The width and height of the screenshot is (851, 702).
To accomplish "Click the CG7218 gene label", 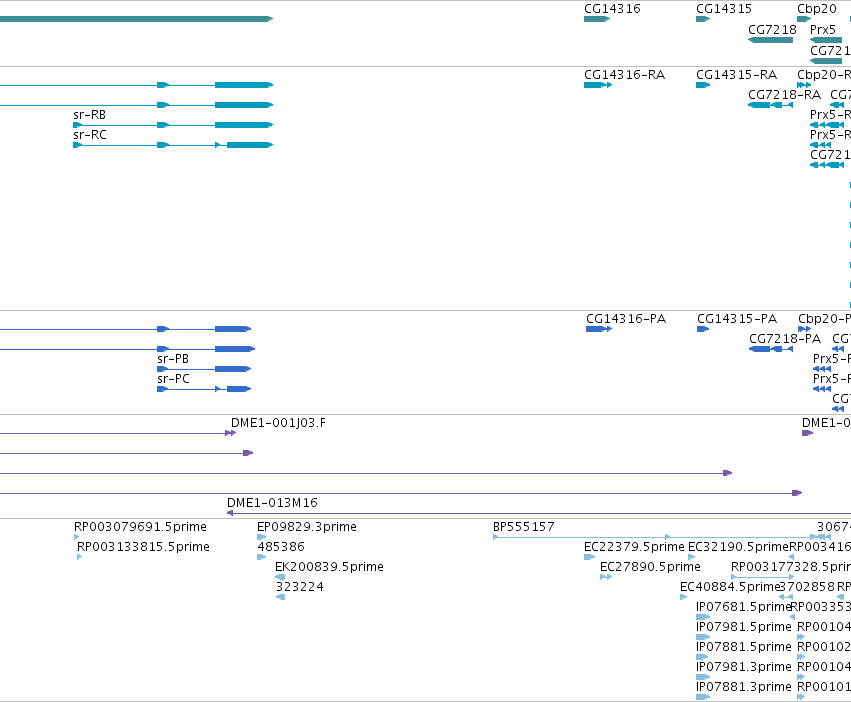I will 772,30.
